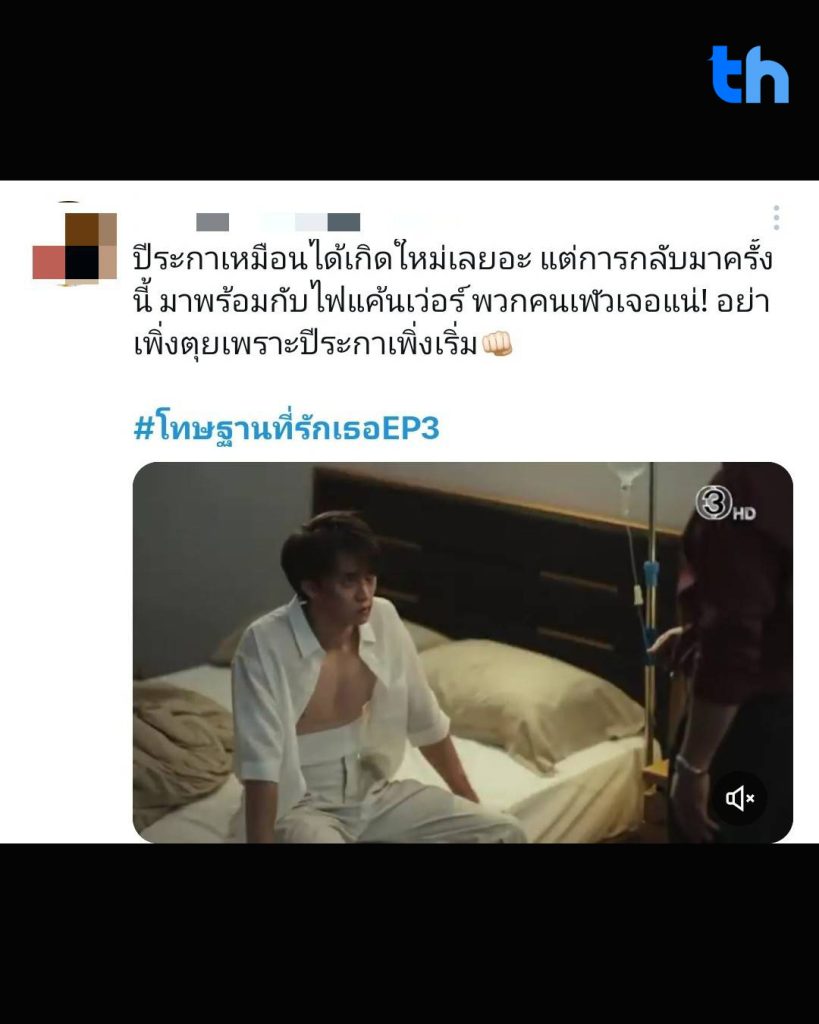The width and height of the screenshot is (819, 1024).
Task: Unmute the video with the speaker icon
Action: point(740,797)
